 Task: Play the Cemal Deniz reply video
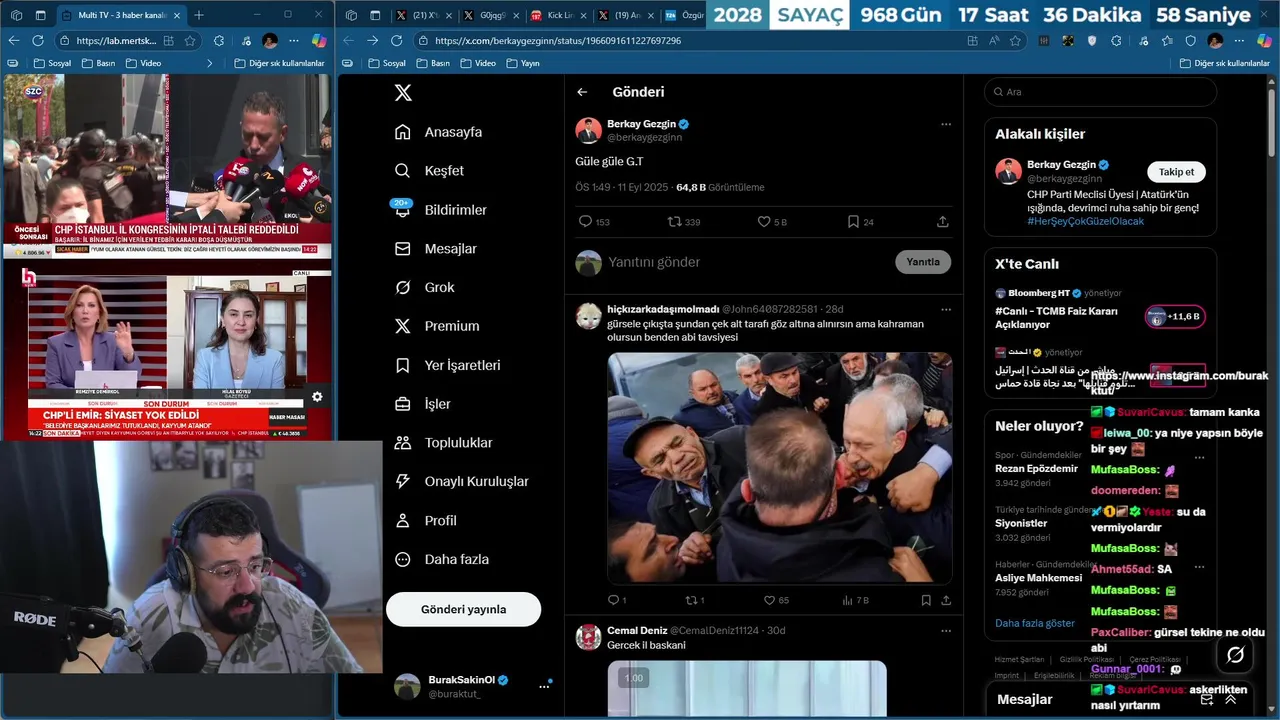coord(747,688)
